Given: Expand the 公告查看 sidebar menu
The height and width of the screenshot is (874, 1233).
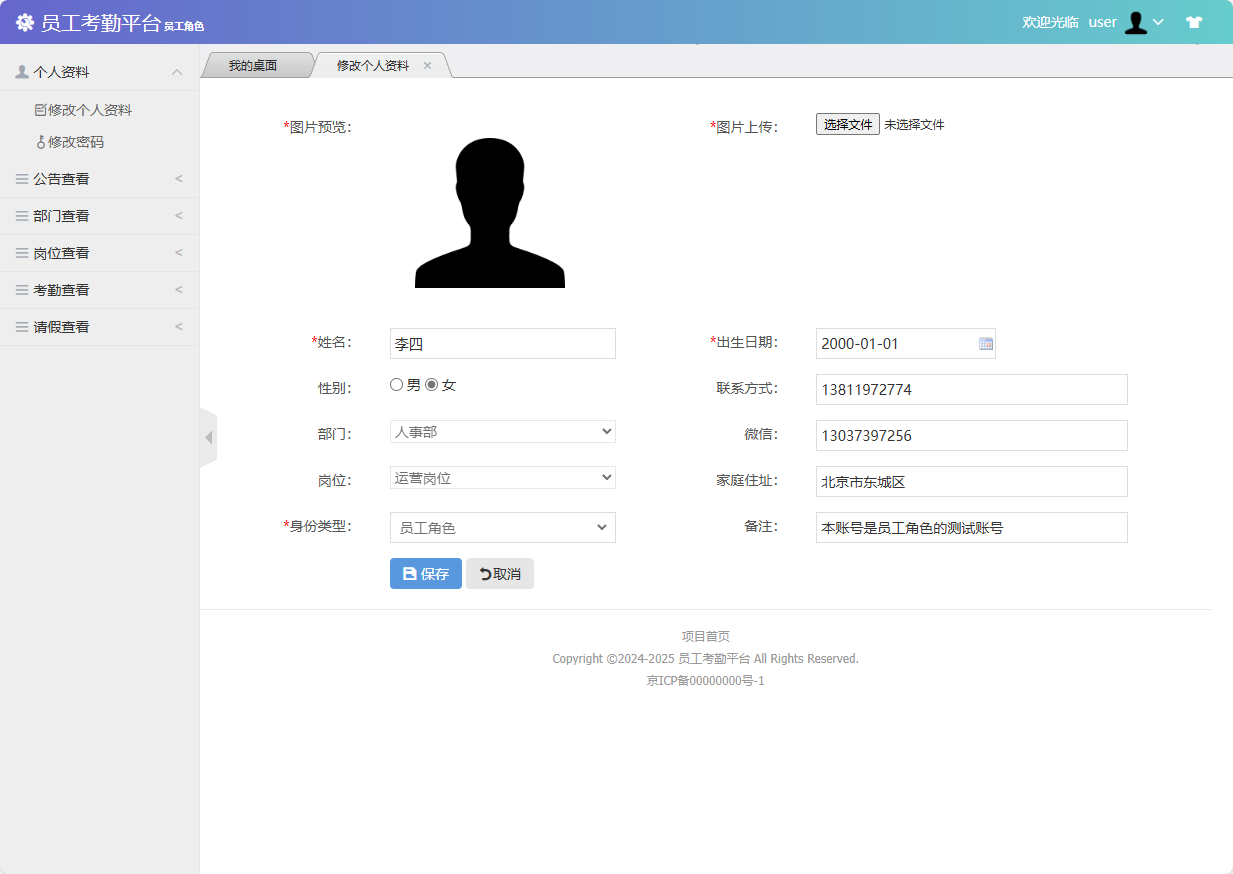Looking at the screenshot, I should pos(60,178).
